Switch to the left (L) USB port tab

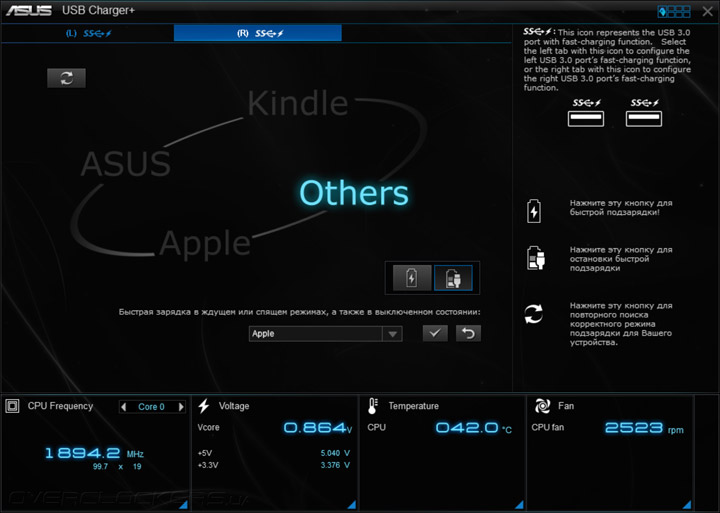pyautogui.click(x=88, y=33)
